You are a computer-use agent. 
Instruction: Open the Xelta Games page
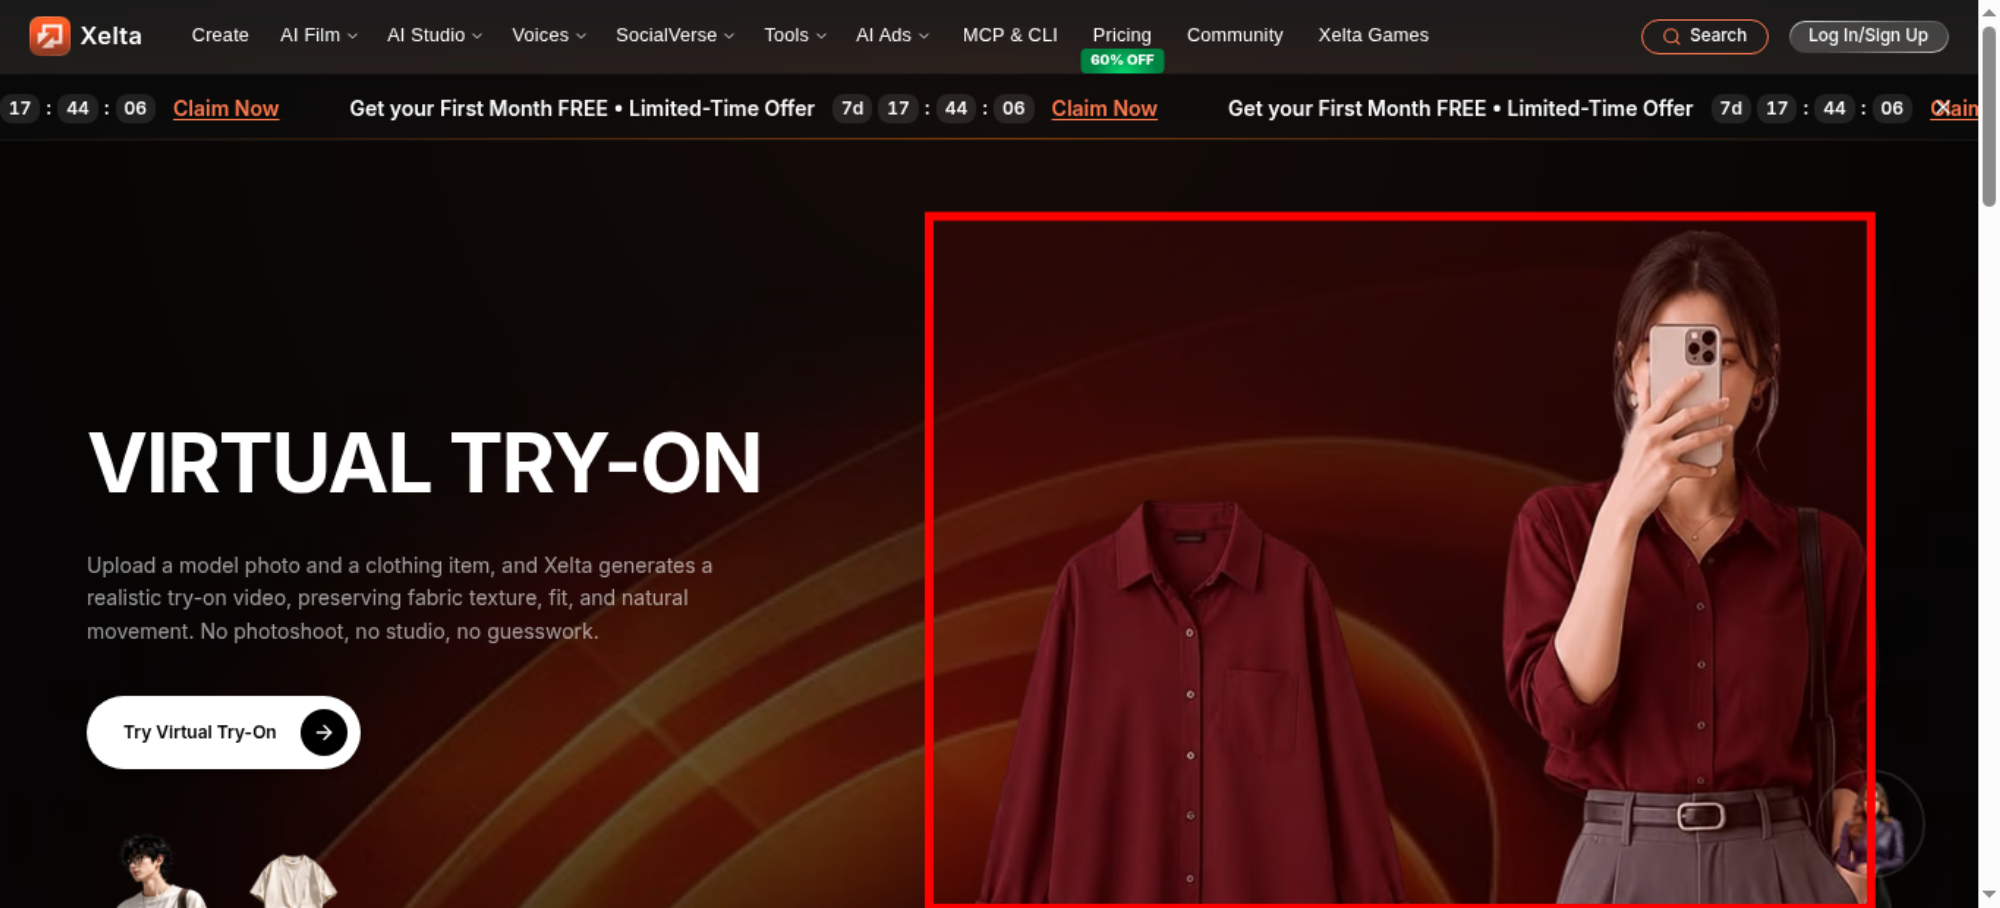pos(1373,35)
